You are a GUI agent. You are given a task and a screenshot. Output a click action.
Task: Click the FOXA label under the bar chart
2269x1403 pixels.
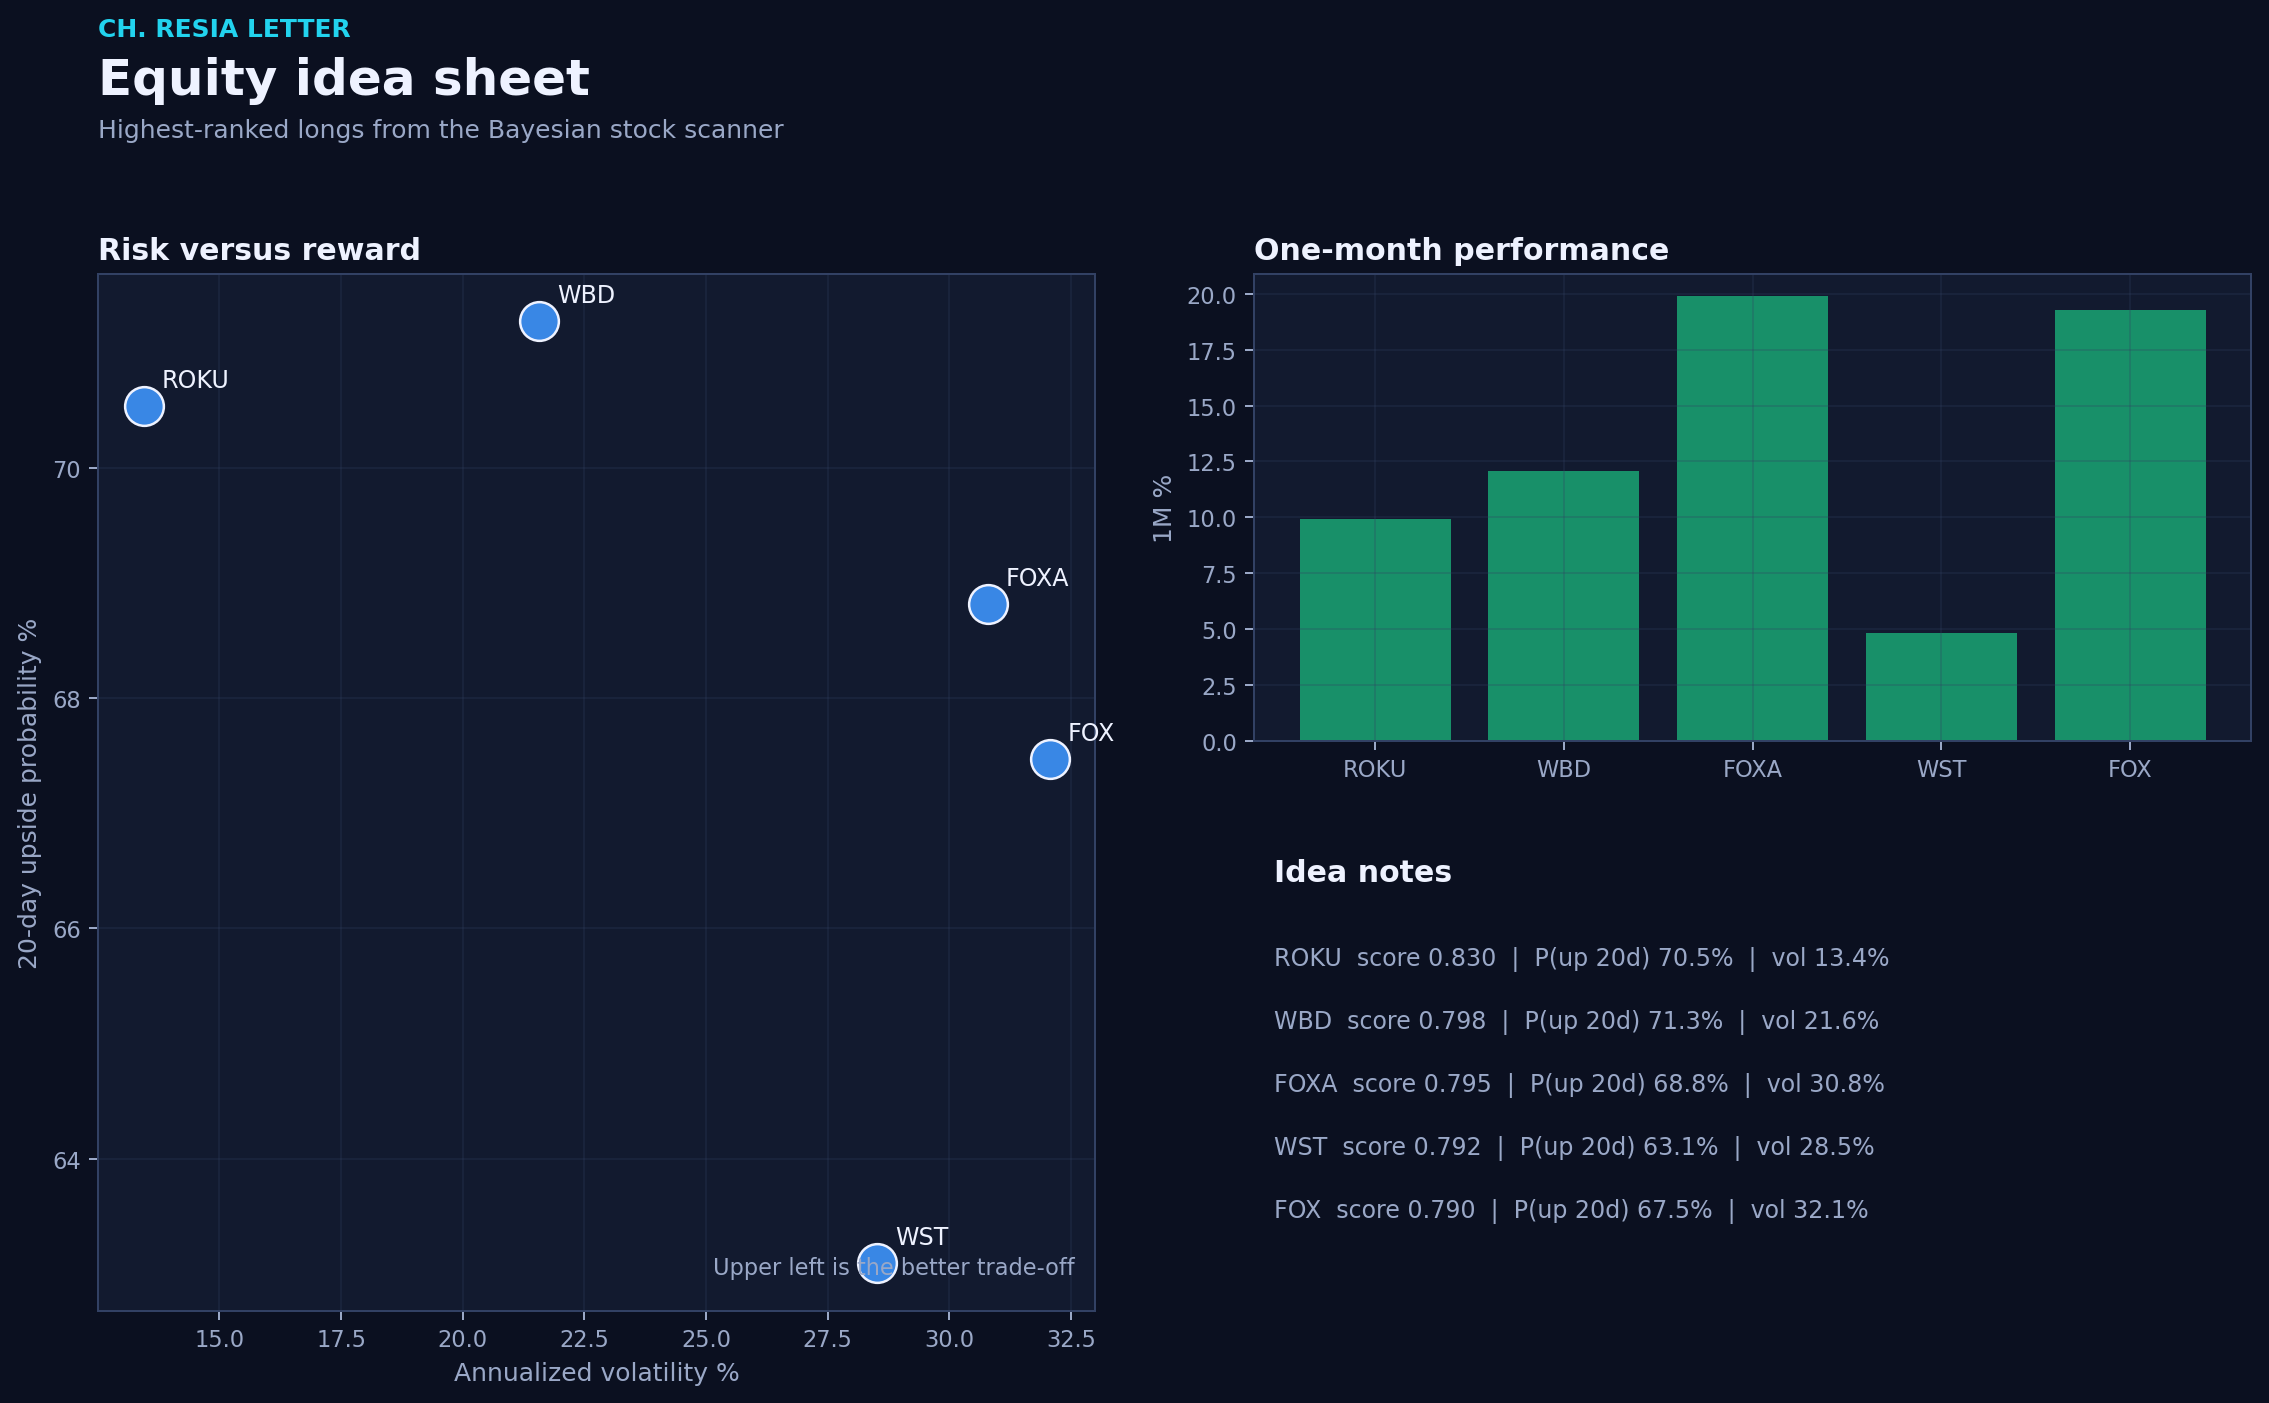pos(1752,769)
